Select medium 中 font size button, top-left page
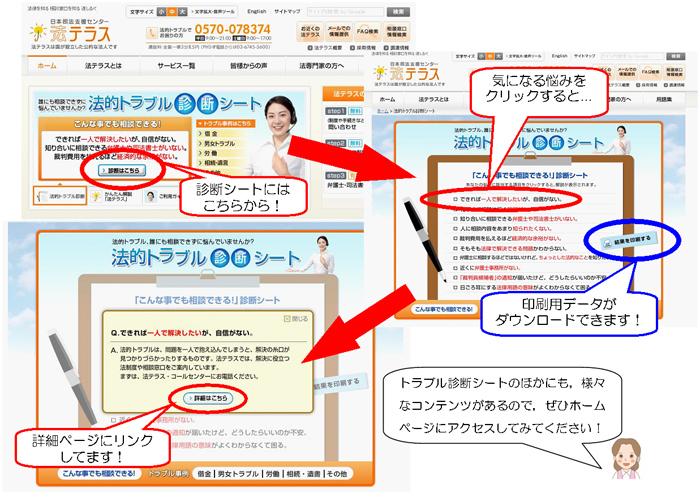This screenshot has height=497, width=700. pyautogui.click(x=172, y=12)
